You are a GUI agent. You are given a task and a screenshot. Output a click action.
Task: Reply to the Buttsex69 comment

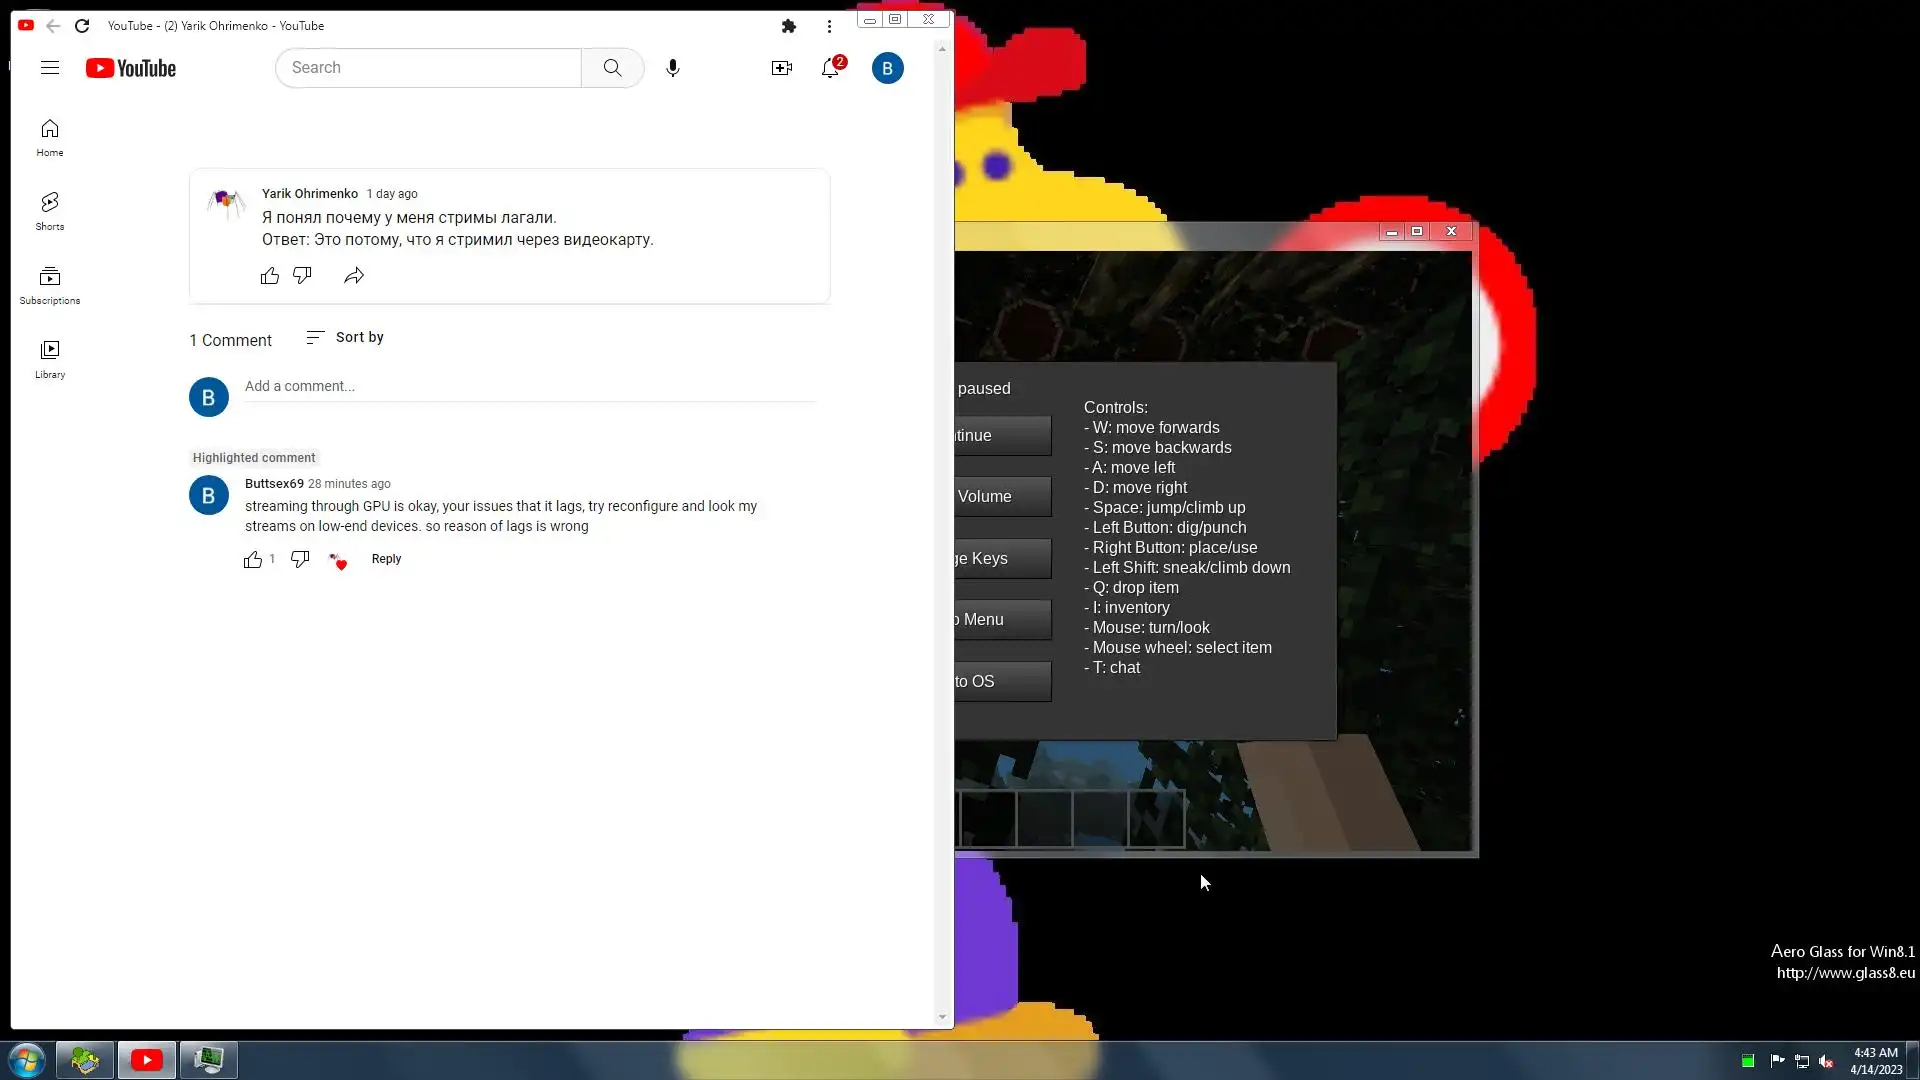click(x=386, y=559)
